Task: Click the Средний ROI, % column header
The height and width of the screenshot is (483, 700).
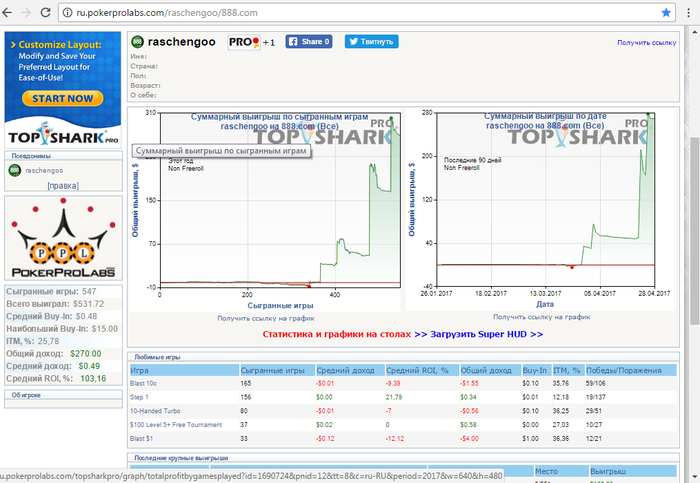Action: (422, 370)
